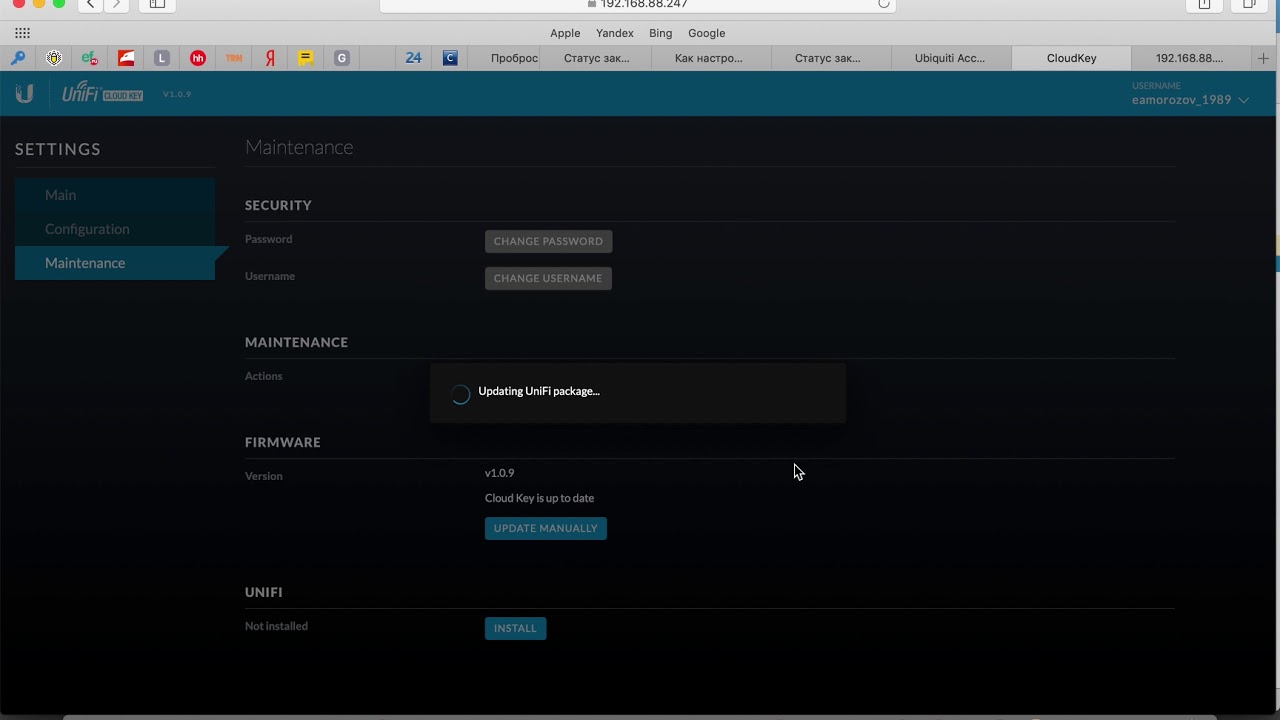Screen dimensions: 1280x720
Task: Show the Safari tab overview
Action: click(1249, 4)
